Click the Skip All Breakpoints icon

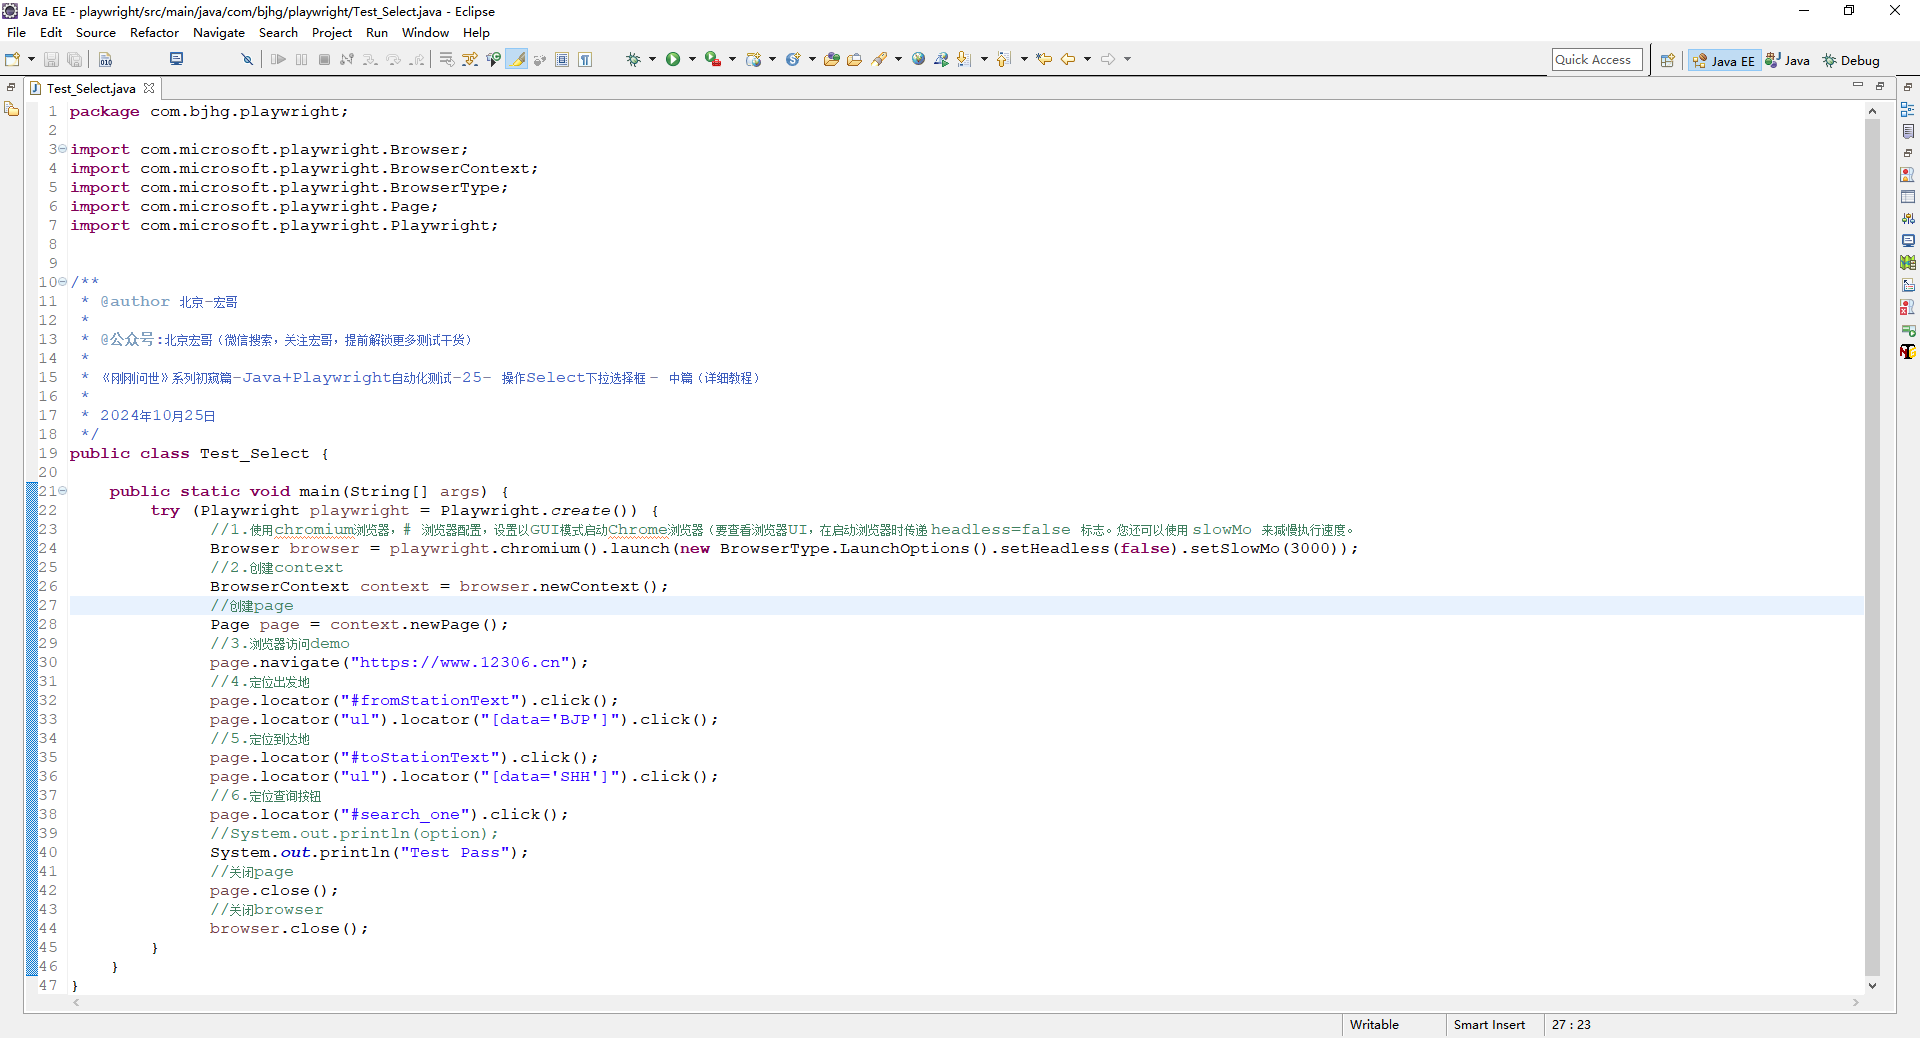click(x=247, y=60)
